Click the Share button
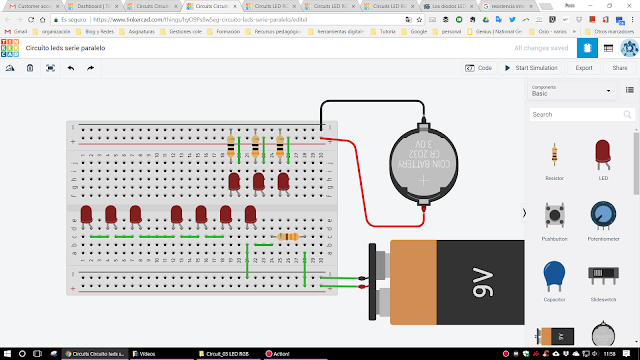The image size is (640, 360). [x=620, y=68]
